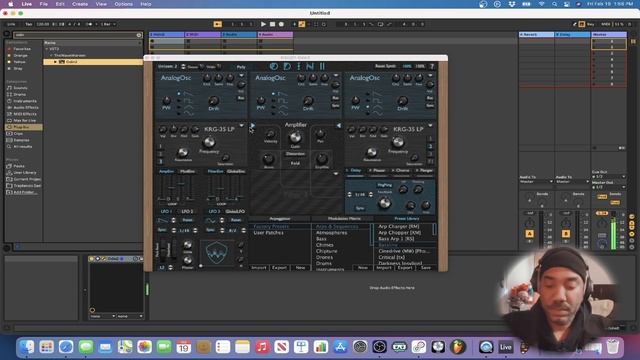This screenshot has height=360, width=640.
Task: Open the File menu
Action: (44, 4)
